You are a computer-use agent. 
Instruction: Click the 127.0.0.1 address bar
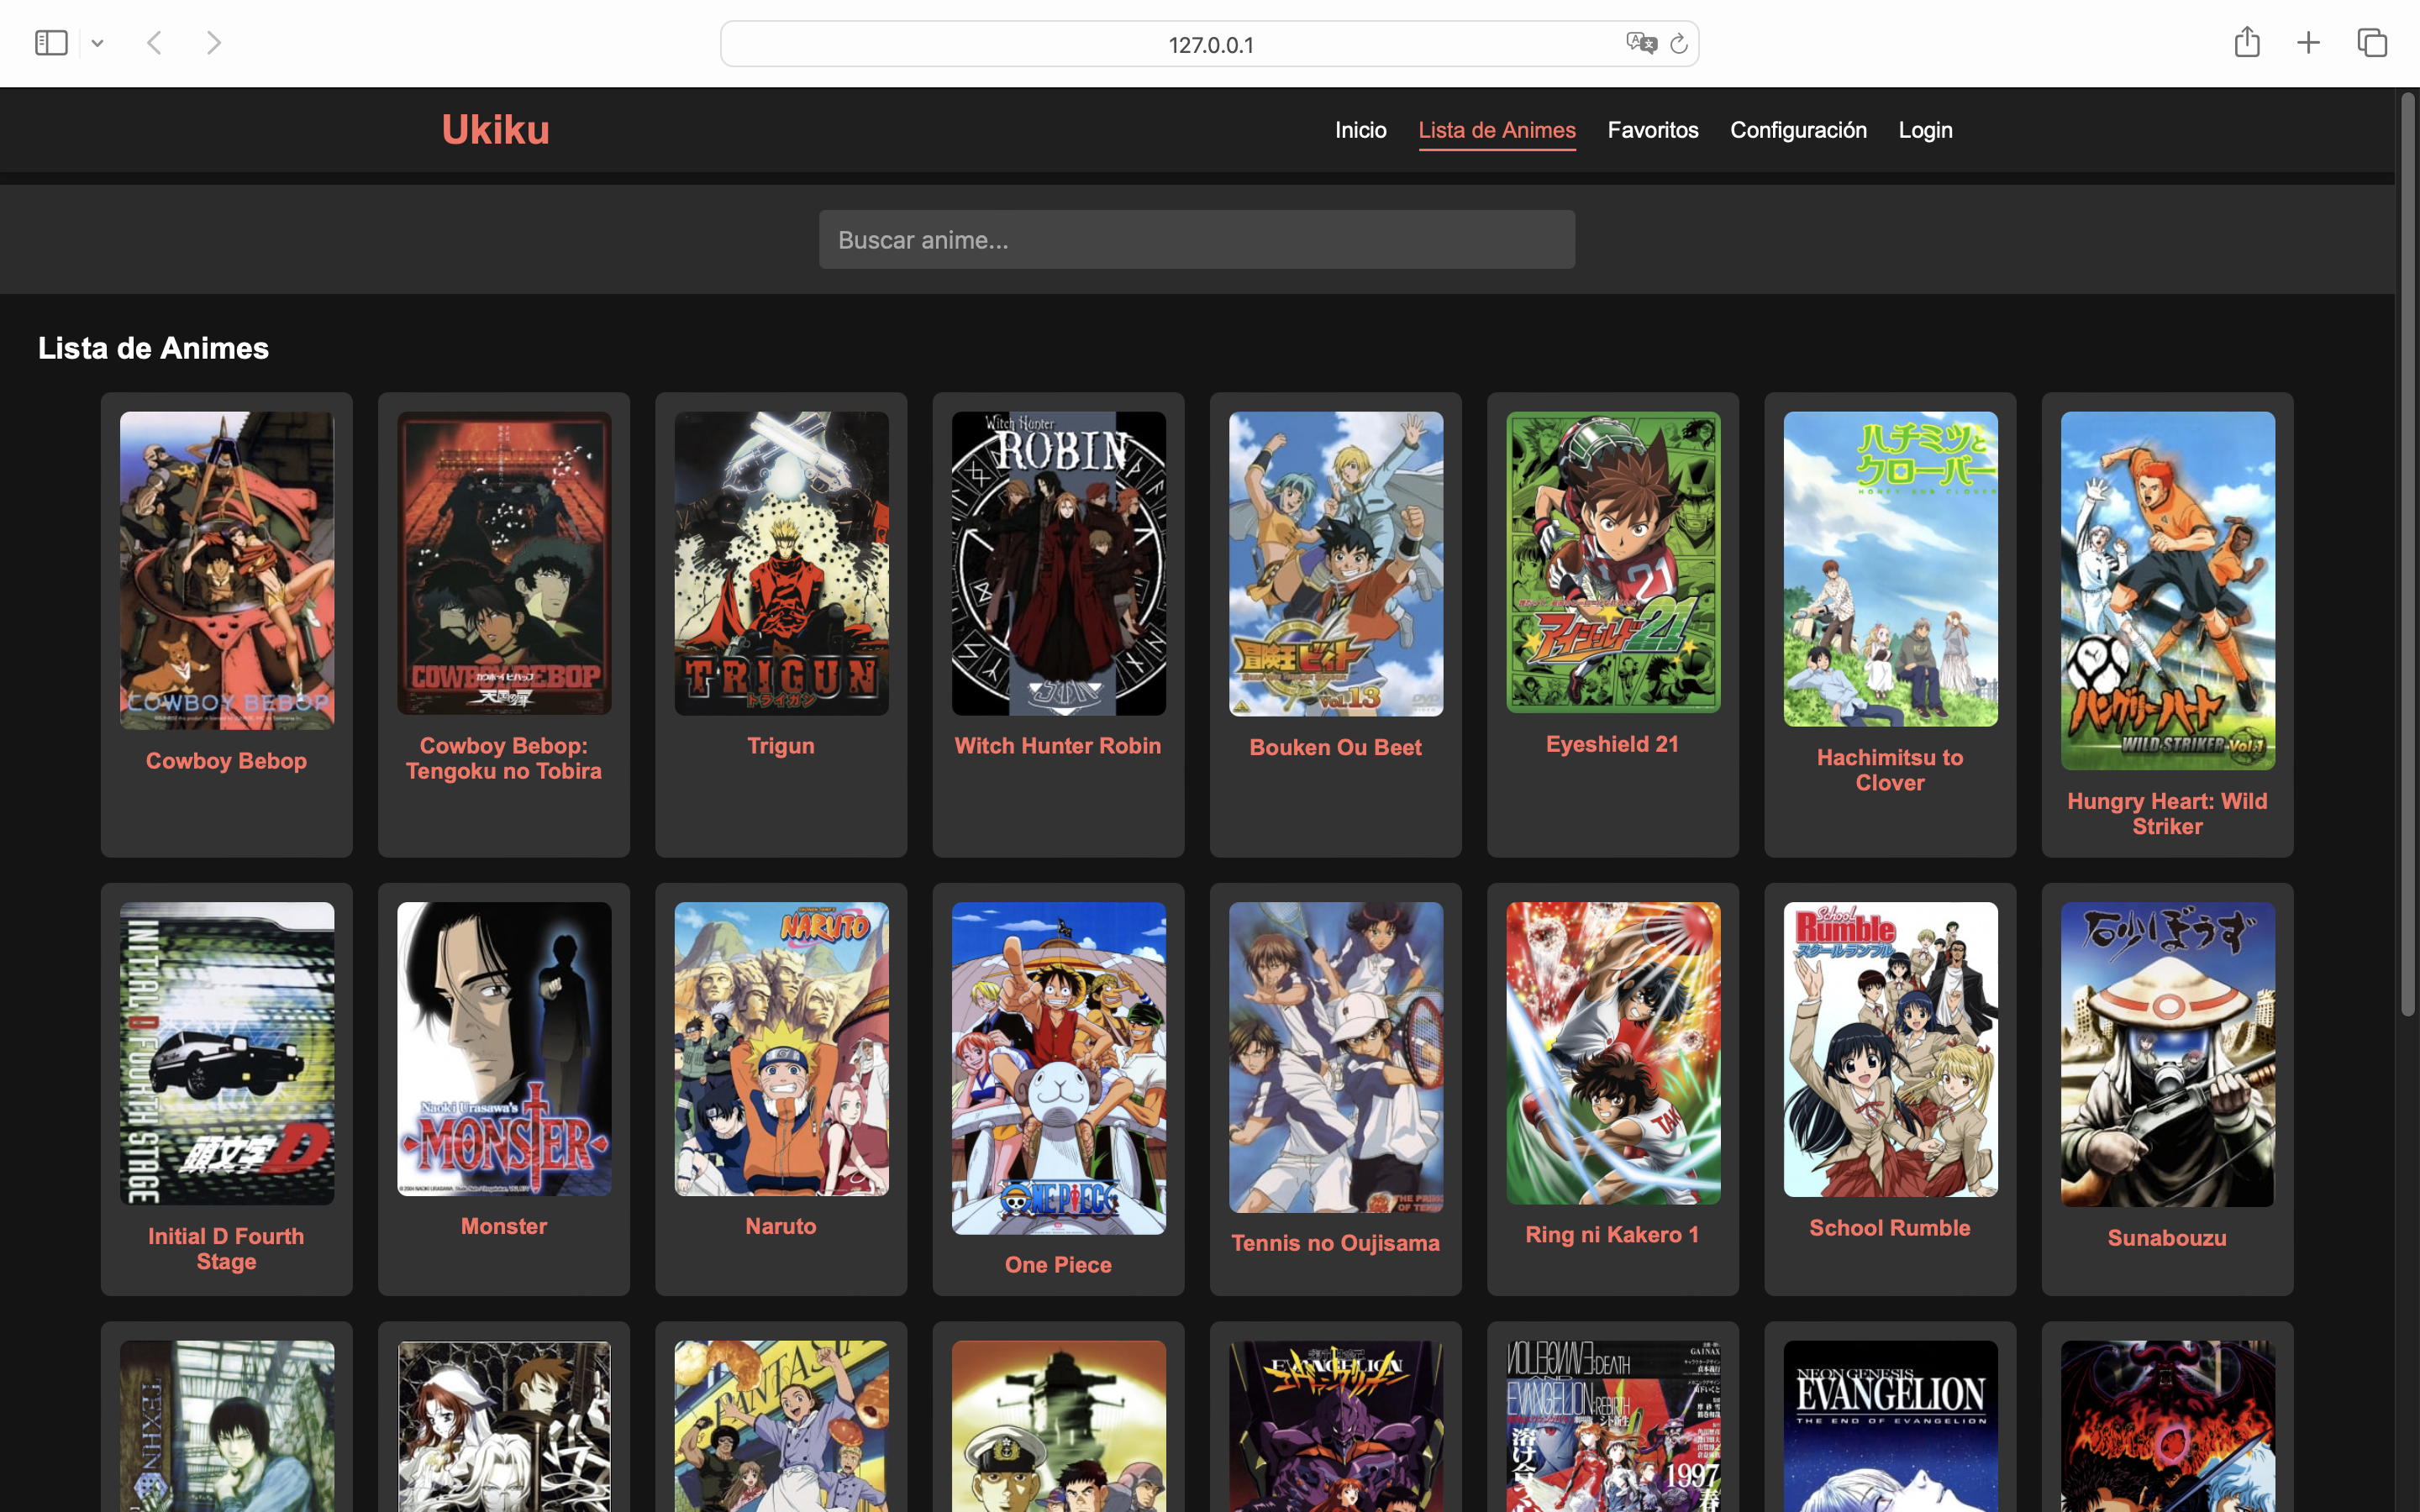tap(1209, 44)
